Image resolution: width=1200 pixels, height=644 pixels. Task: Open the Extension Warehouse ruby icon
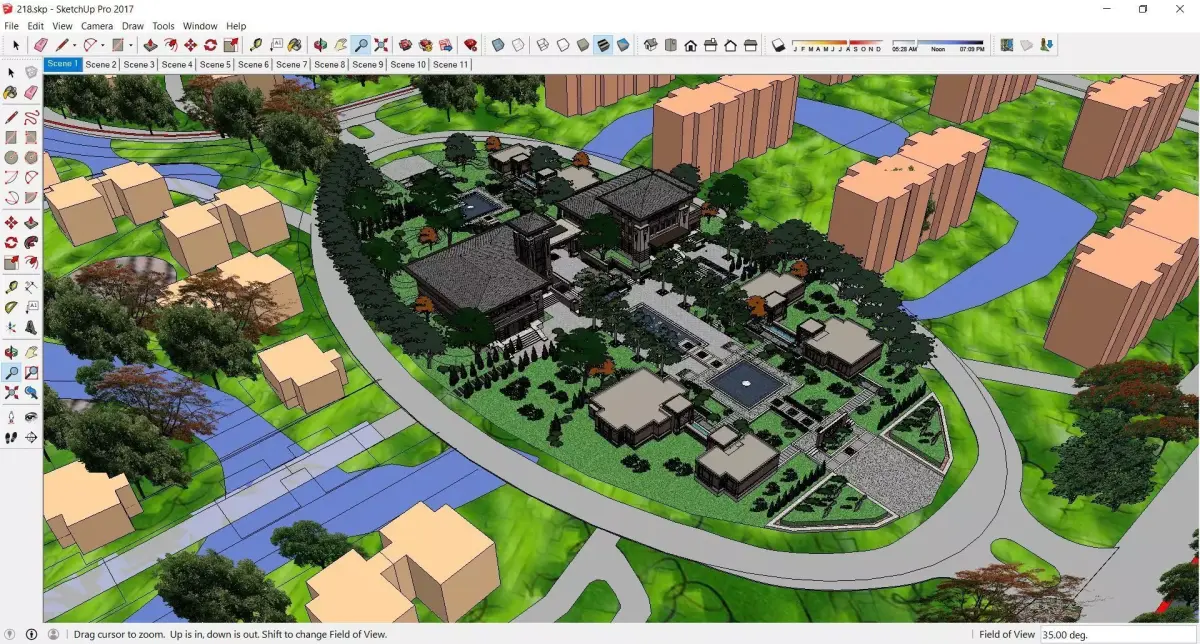coord(470,45)
